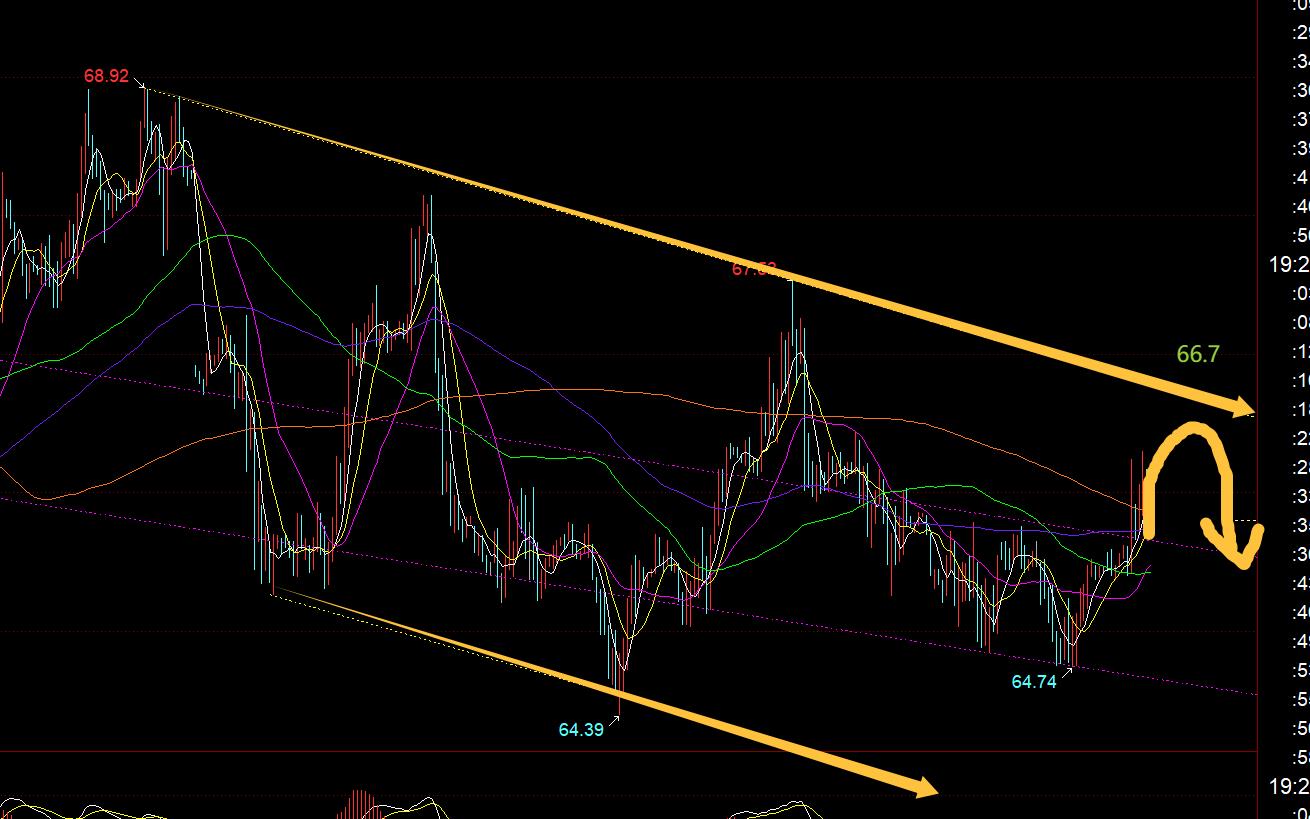Click the candlestick wick at the 64.39 low
Image resolution: width=1310 pixels, height=819 pixels.
[620, 700]
